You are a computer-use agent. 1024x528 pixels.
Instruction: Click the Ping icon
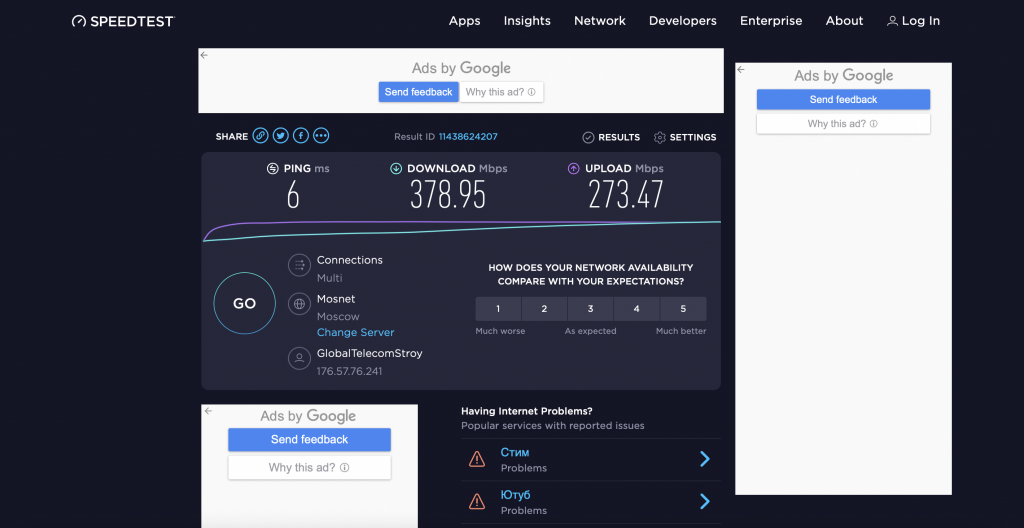272,169
